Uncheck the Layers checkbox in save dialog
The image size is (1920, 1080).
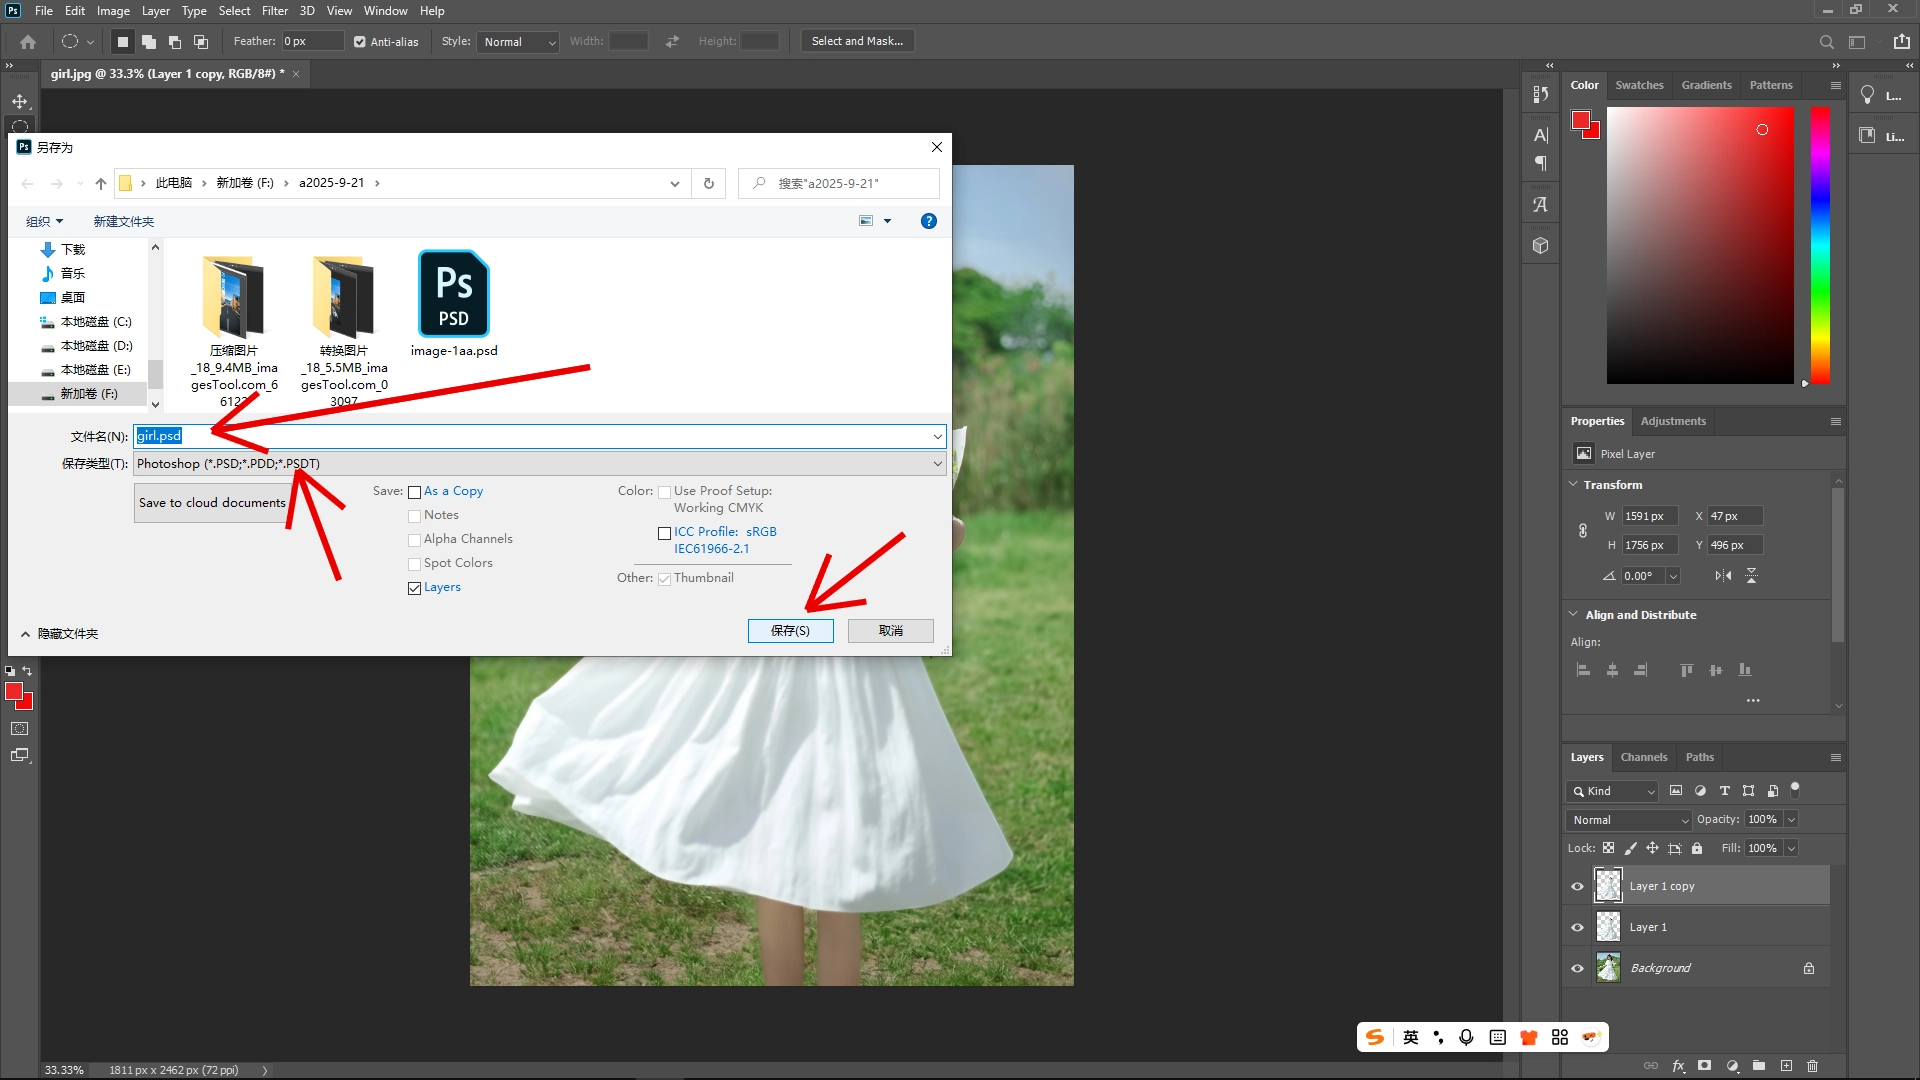tap(415, 588)
